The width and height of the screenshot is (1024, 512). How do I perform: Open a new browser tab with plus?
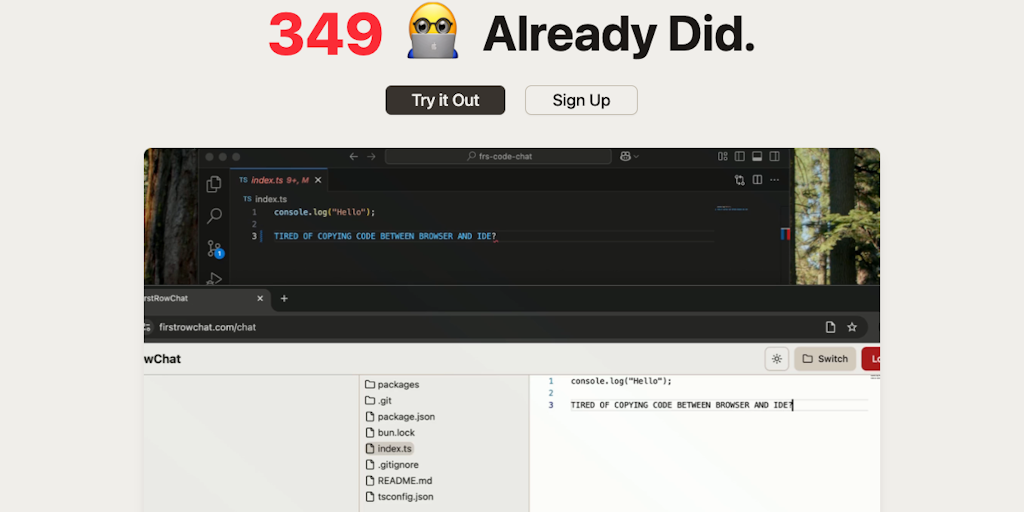(x=284, y=298)
